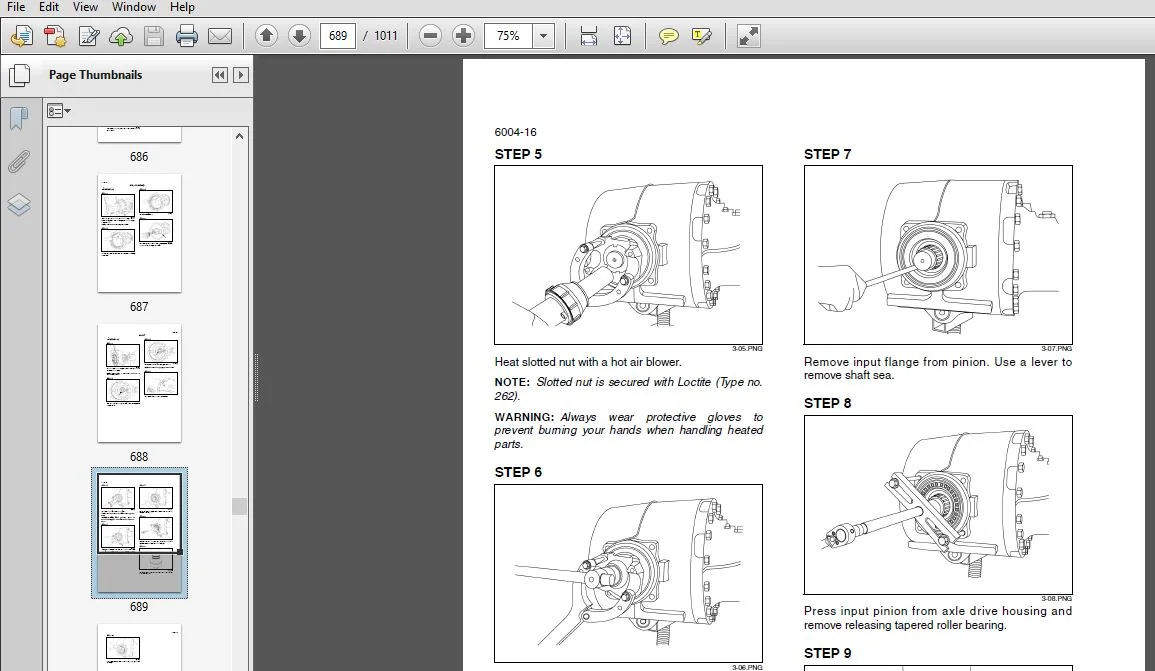This screenshot has height=671, width=1155.
Task: Click the Edit/Sign document icon
Action: [88, 35]
